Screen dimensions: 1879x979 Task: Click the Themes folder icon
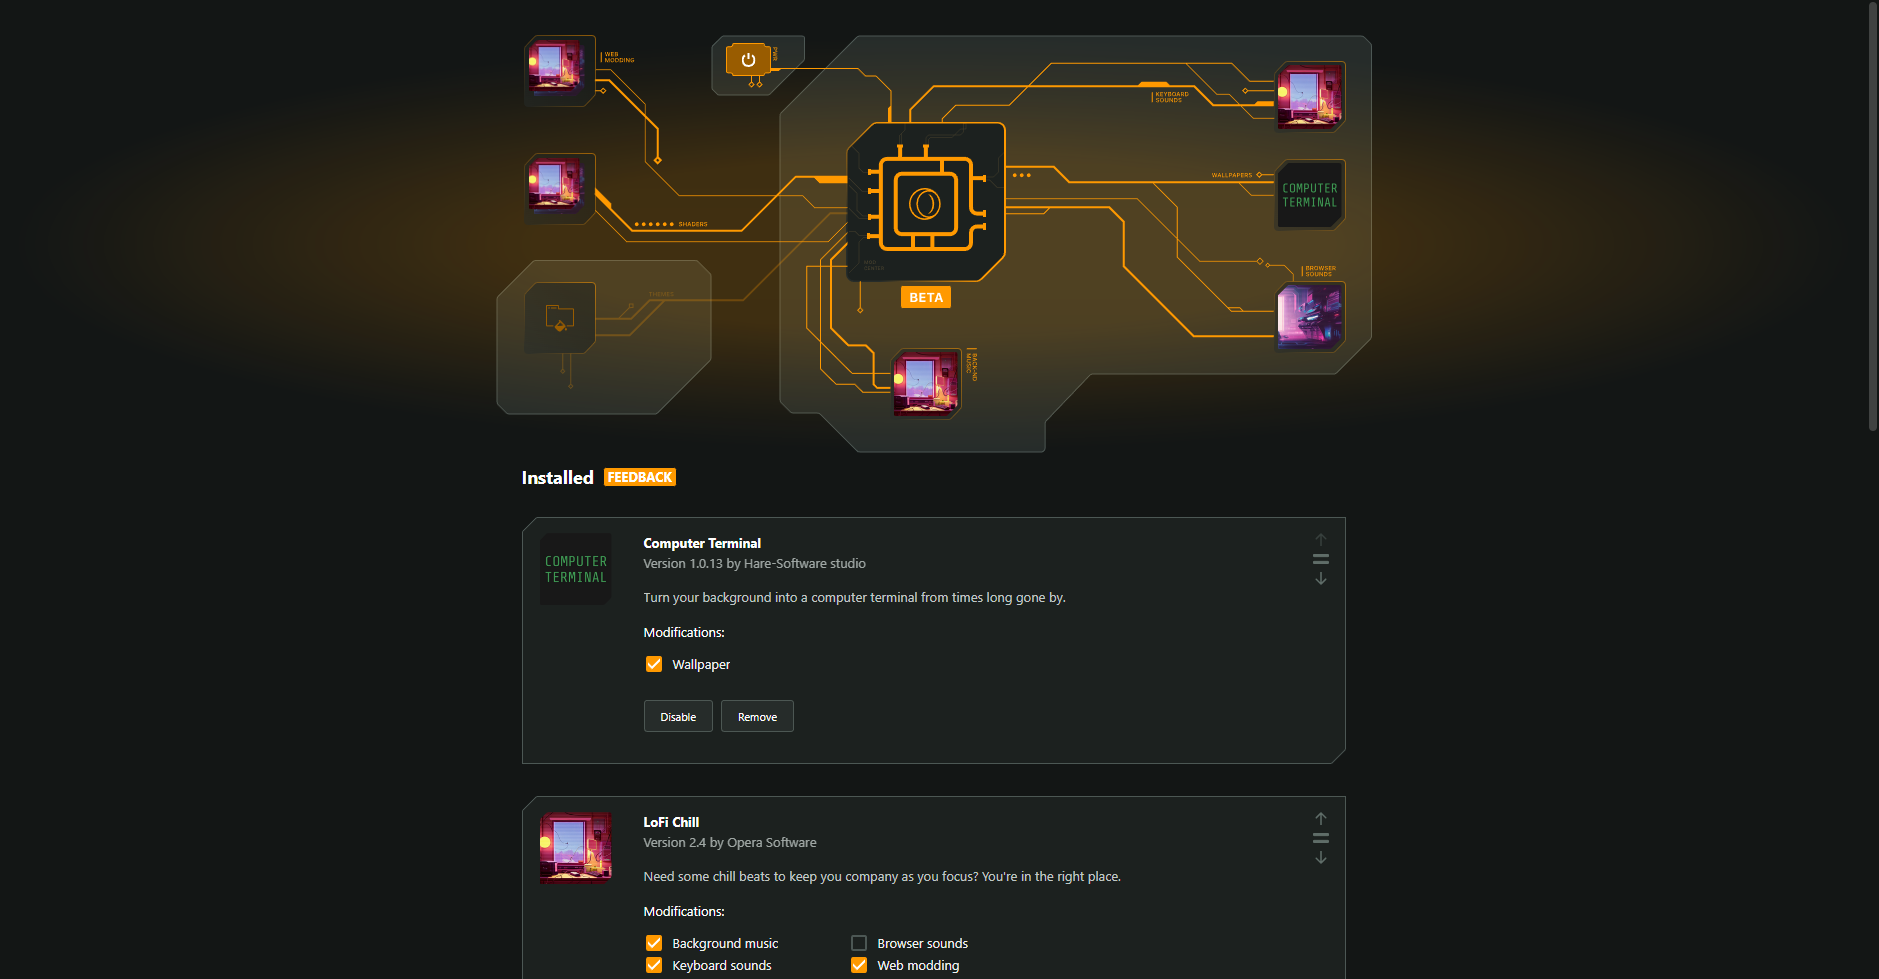click(560, 318)
